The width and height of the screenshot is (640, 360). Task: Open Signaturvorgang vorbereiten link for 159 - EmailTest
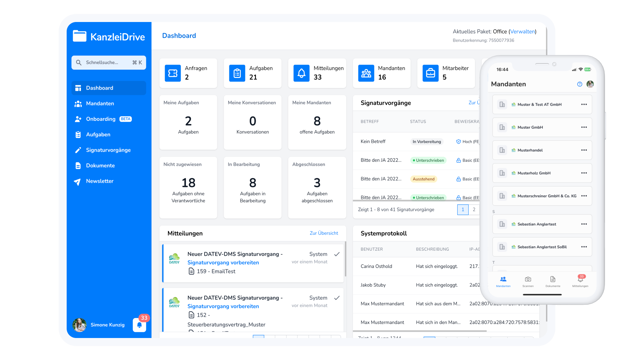(x=223, y=262)
